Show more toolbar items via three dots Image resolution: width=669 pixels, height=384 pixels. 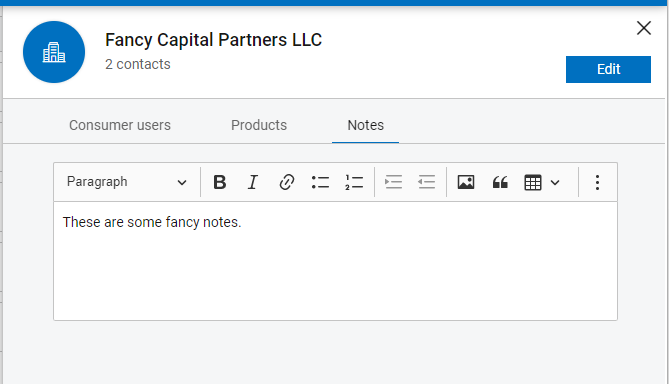point(597,182)
